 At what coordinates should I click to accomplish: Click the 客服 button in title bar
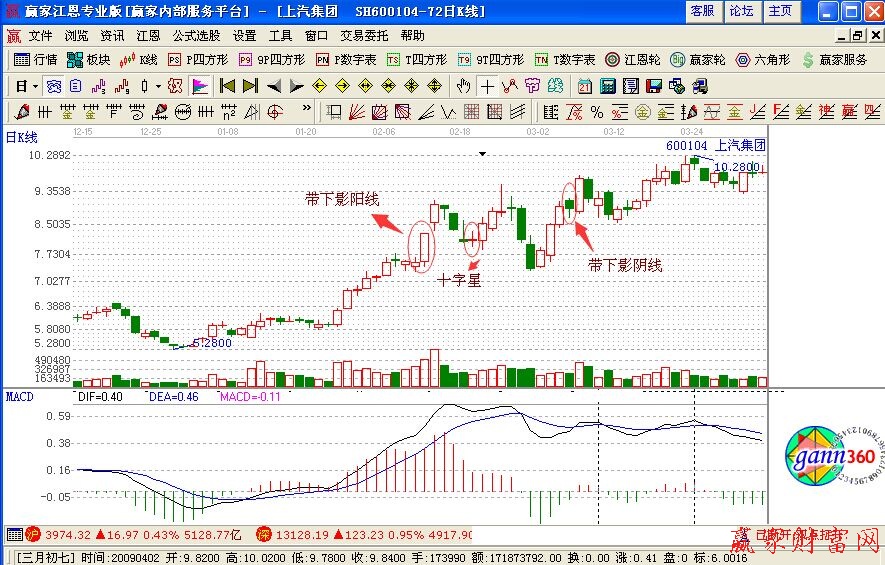click(x=703, y=11)
